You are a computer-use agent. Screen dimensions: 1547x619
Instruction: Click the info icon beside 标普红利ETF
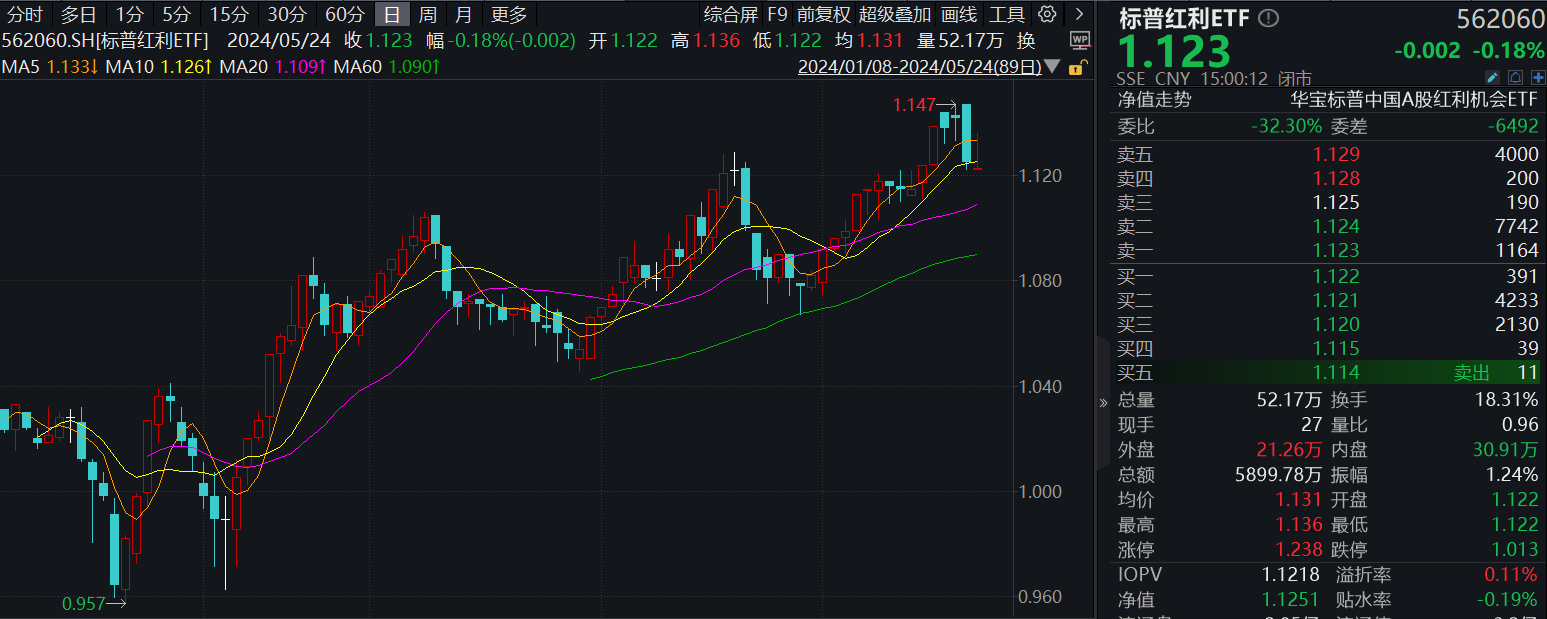1268,19
